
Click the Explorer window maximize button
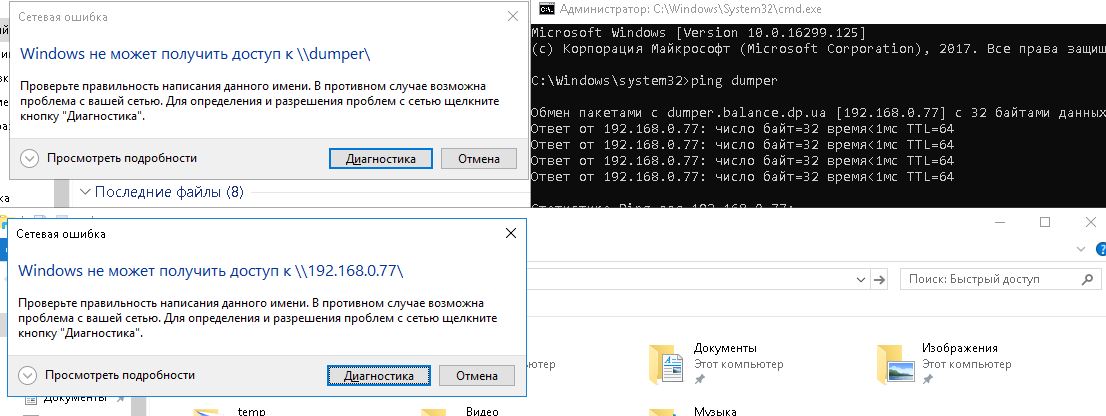coord(1045,222)
